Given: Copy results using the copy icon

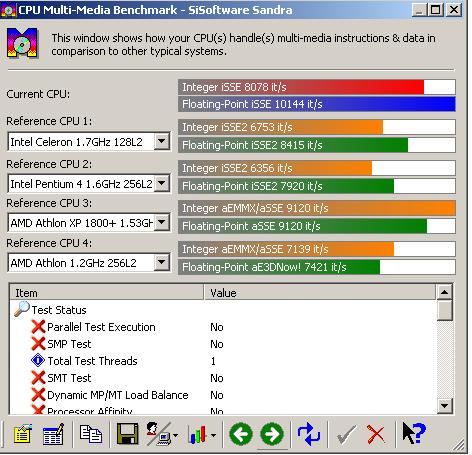Looking at the screenshot, I should [x=91, y=434].
